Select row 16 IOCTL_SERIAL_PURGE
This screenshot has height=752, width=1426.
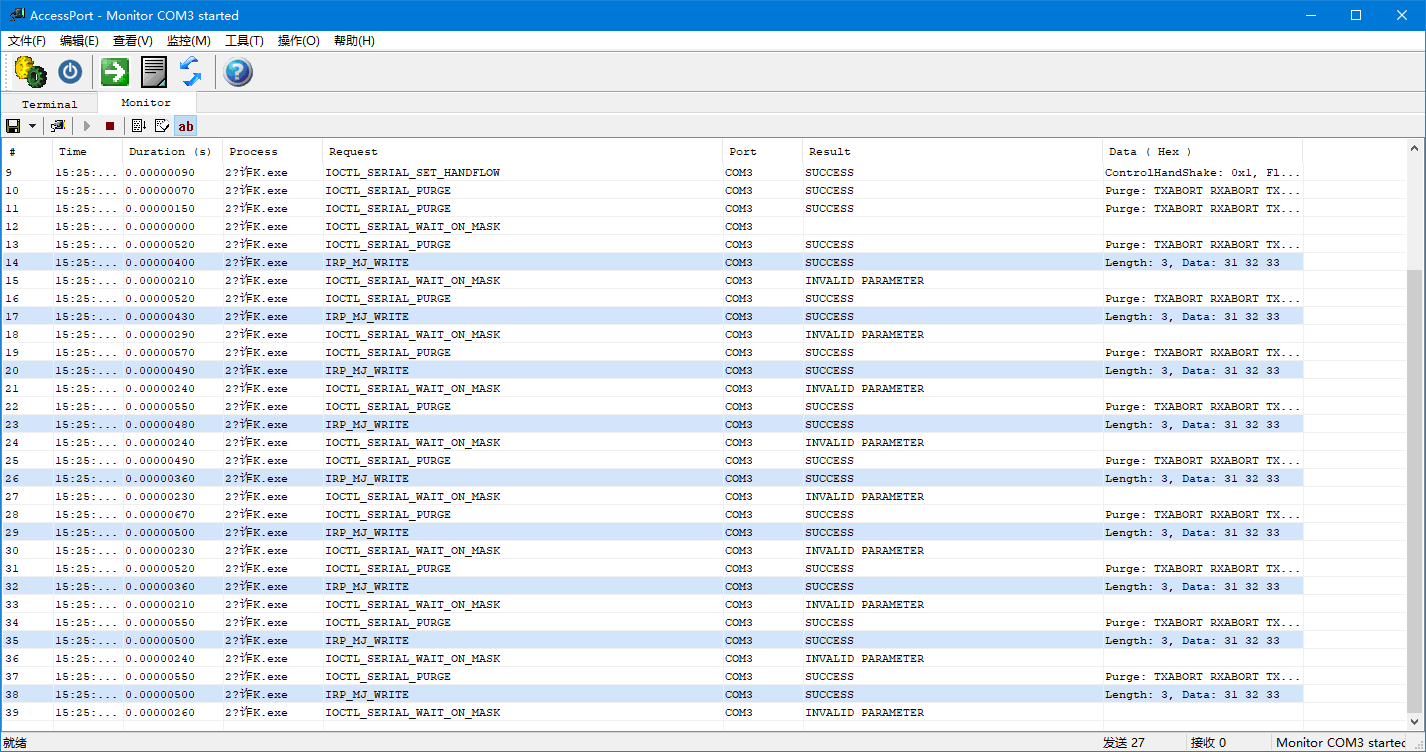coord(652,299)
